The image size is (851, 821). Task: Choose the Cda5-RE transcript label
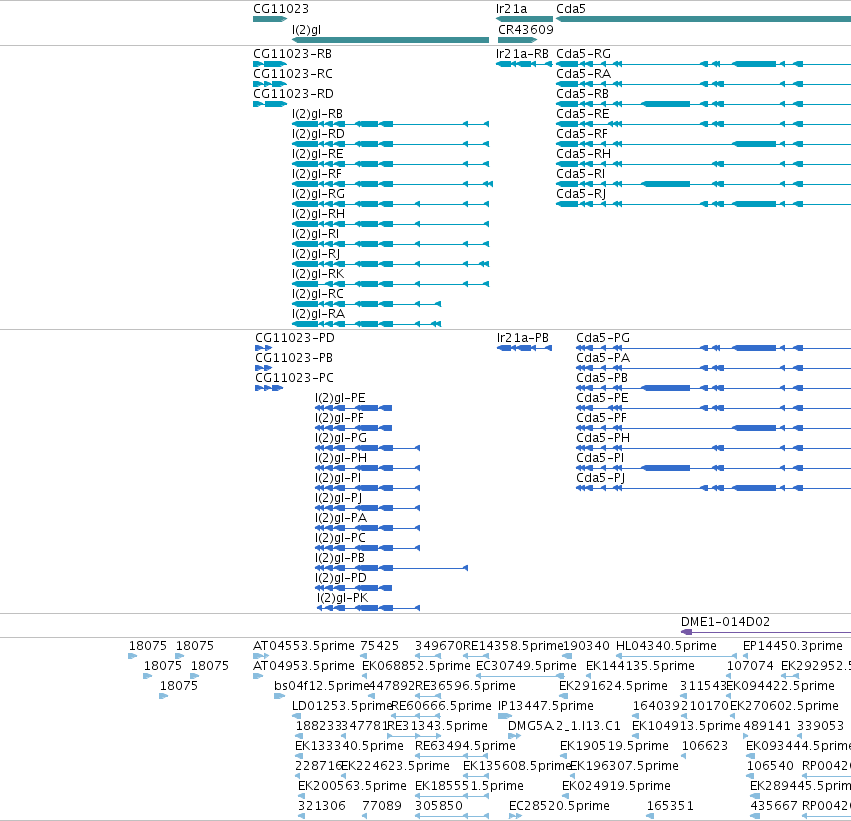click(x=583, y=114)
